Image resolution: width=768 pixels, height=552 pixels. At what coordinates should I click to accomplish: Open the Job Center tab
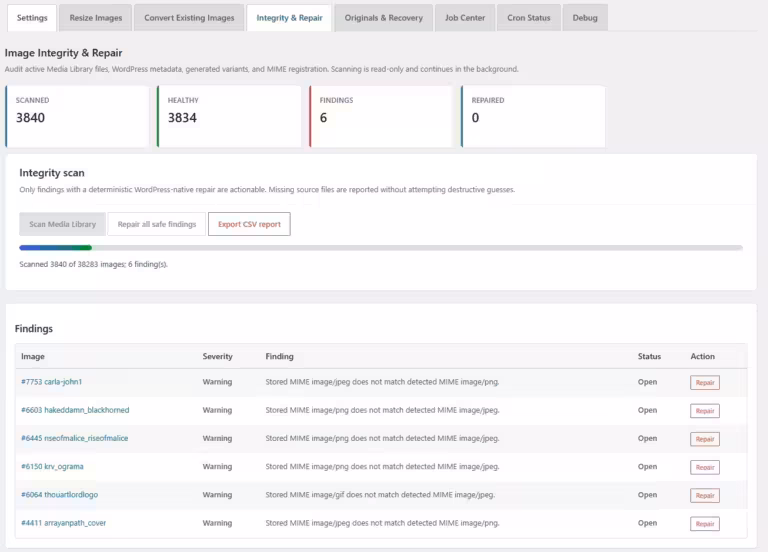tap(465, 18)
